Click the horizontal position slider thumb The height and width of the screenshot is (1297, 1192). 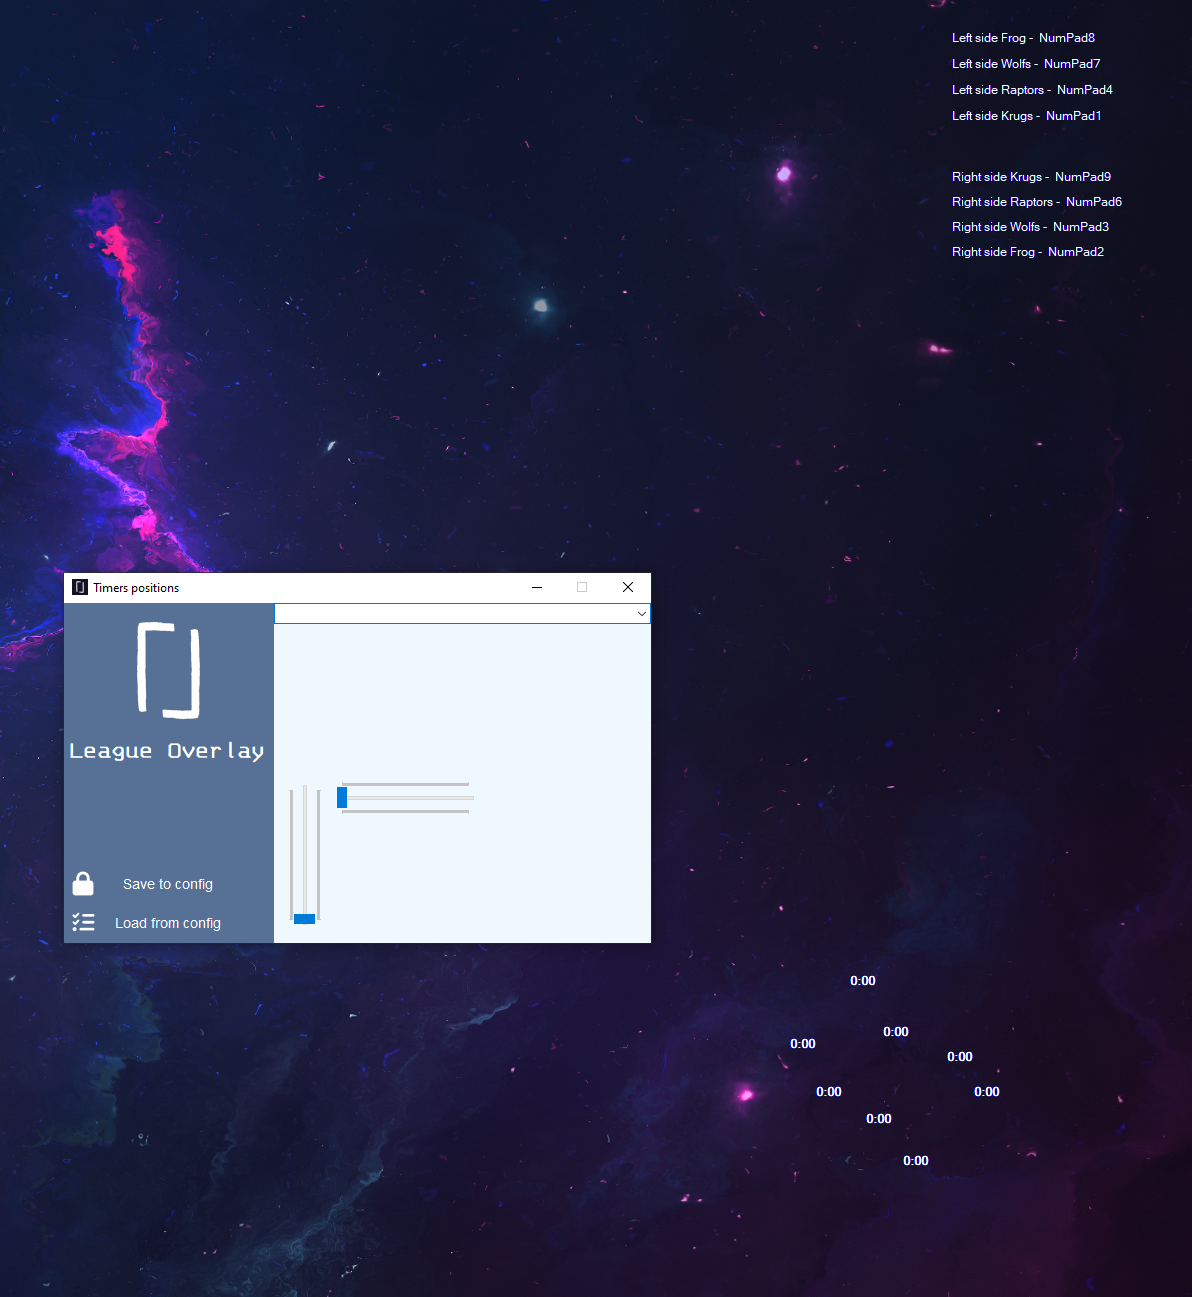point(342,797)
